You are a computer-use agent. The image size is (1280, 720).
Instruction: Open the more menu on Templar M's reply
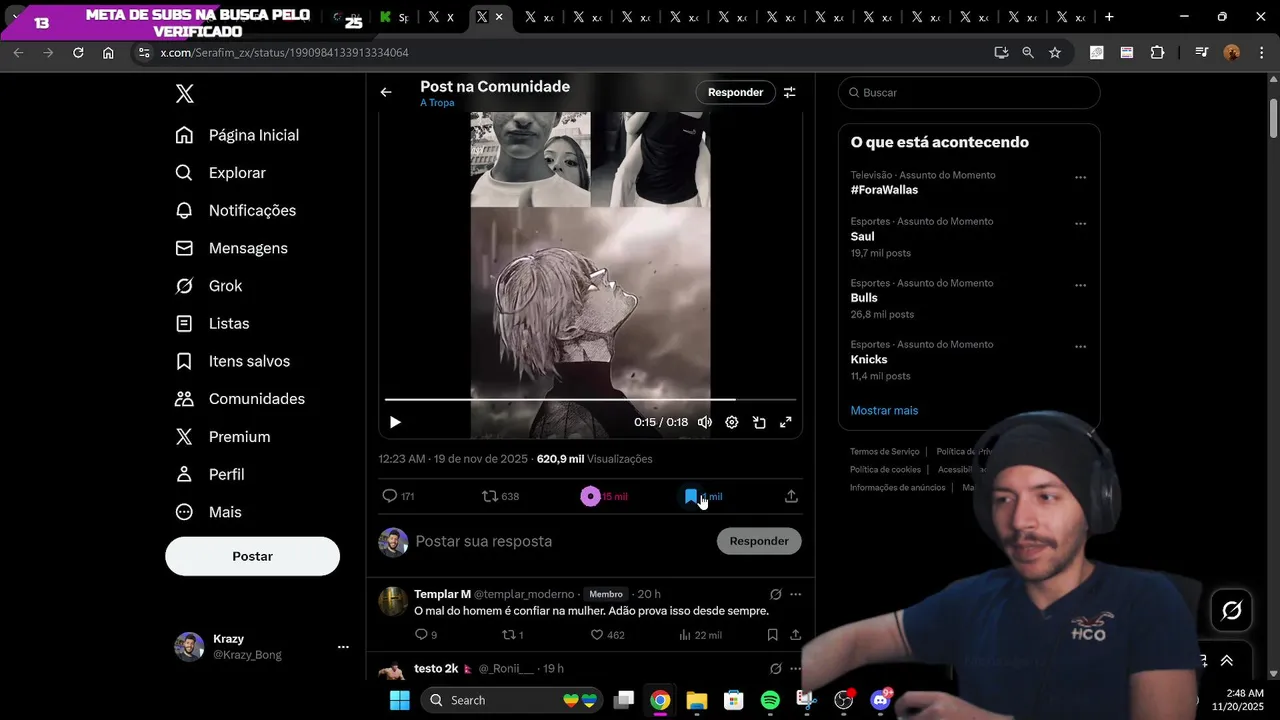tap(796, 594)
